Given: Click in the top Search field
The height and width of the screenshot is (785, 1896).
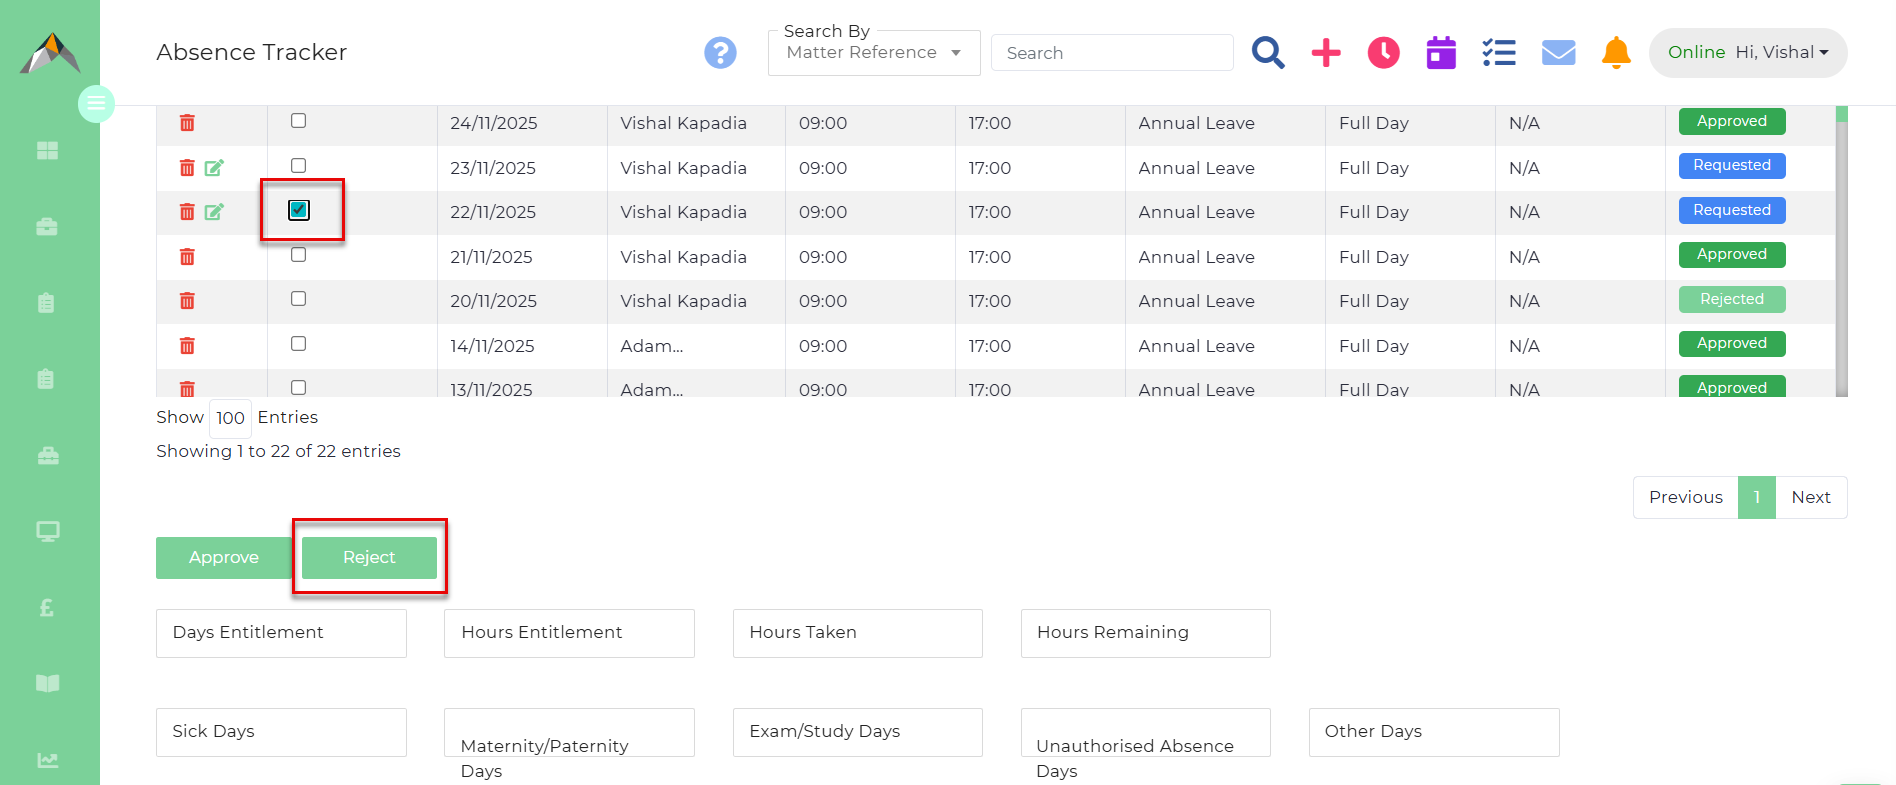Looking at the screenshot, I should point(1112,53).
